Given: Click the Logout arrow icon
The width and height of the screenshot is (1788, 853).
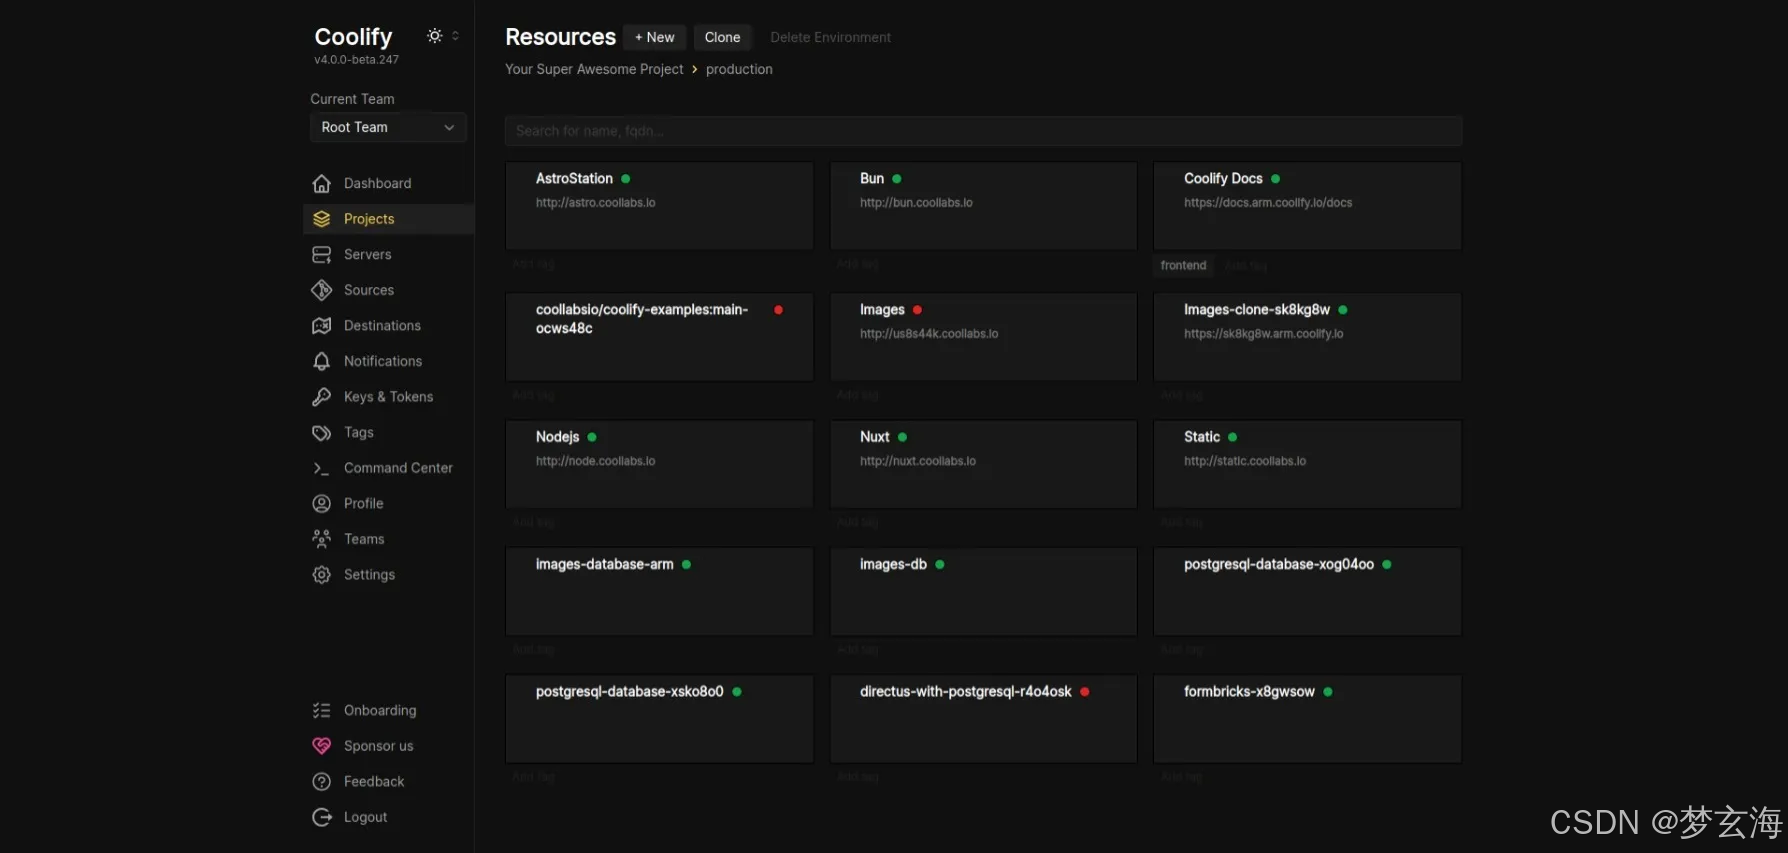Looking at the screenshot, I should [x=321, y=817].
